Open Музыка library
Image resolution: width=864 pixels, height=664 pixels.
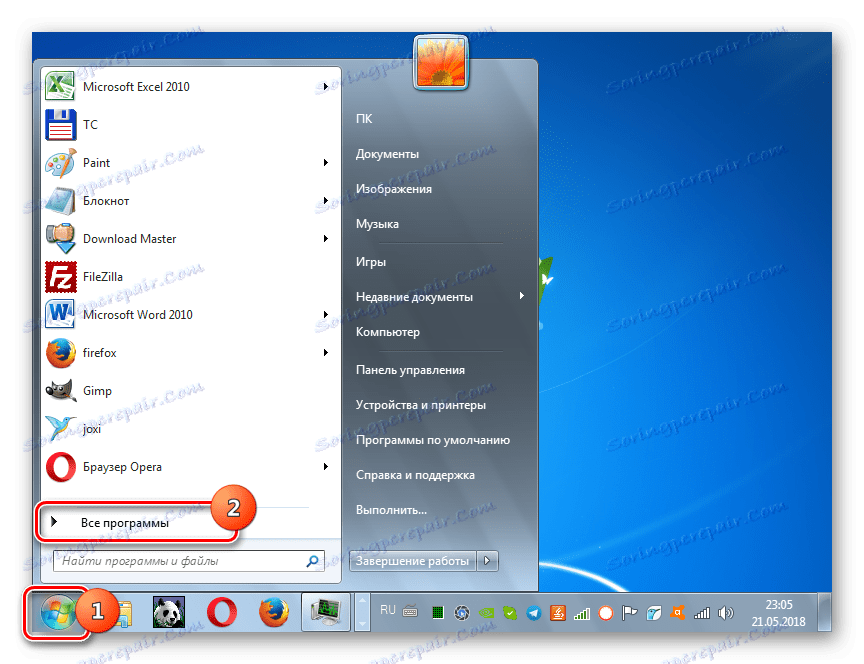[x=377, y=224]
